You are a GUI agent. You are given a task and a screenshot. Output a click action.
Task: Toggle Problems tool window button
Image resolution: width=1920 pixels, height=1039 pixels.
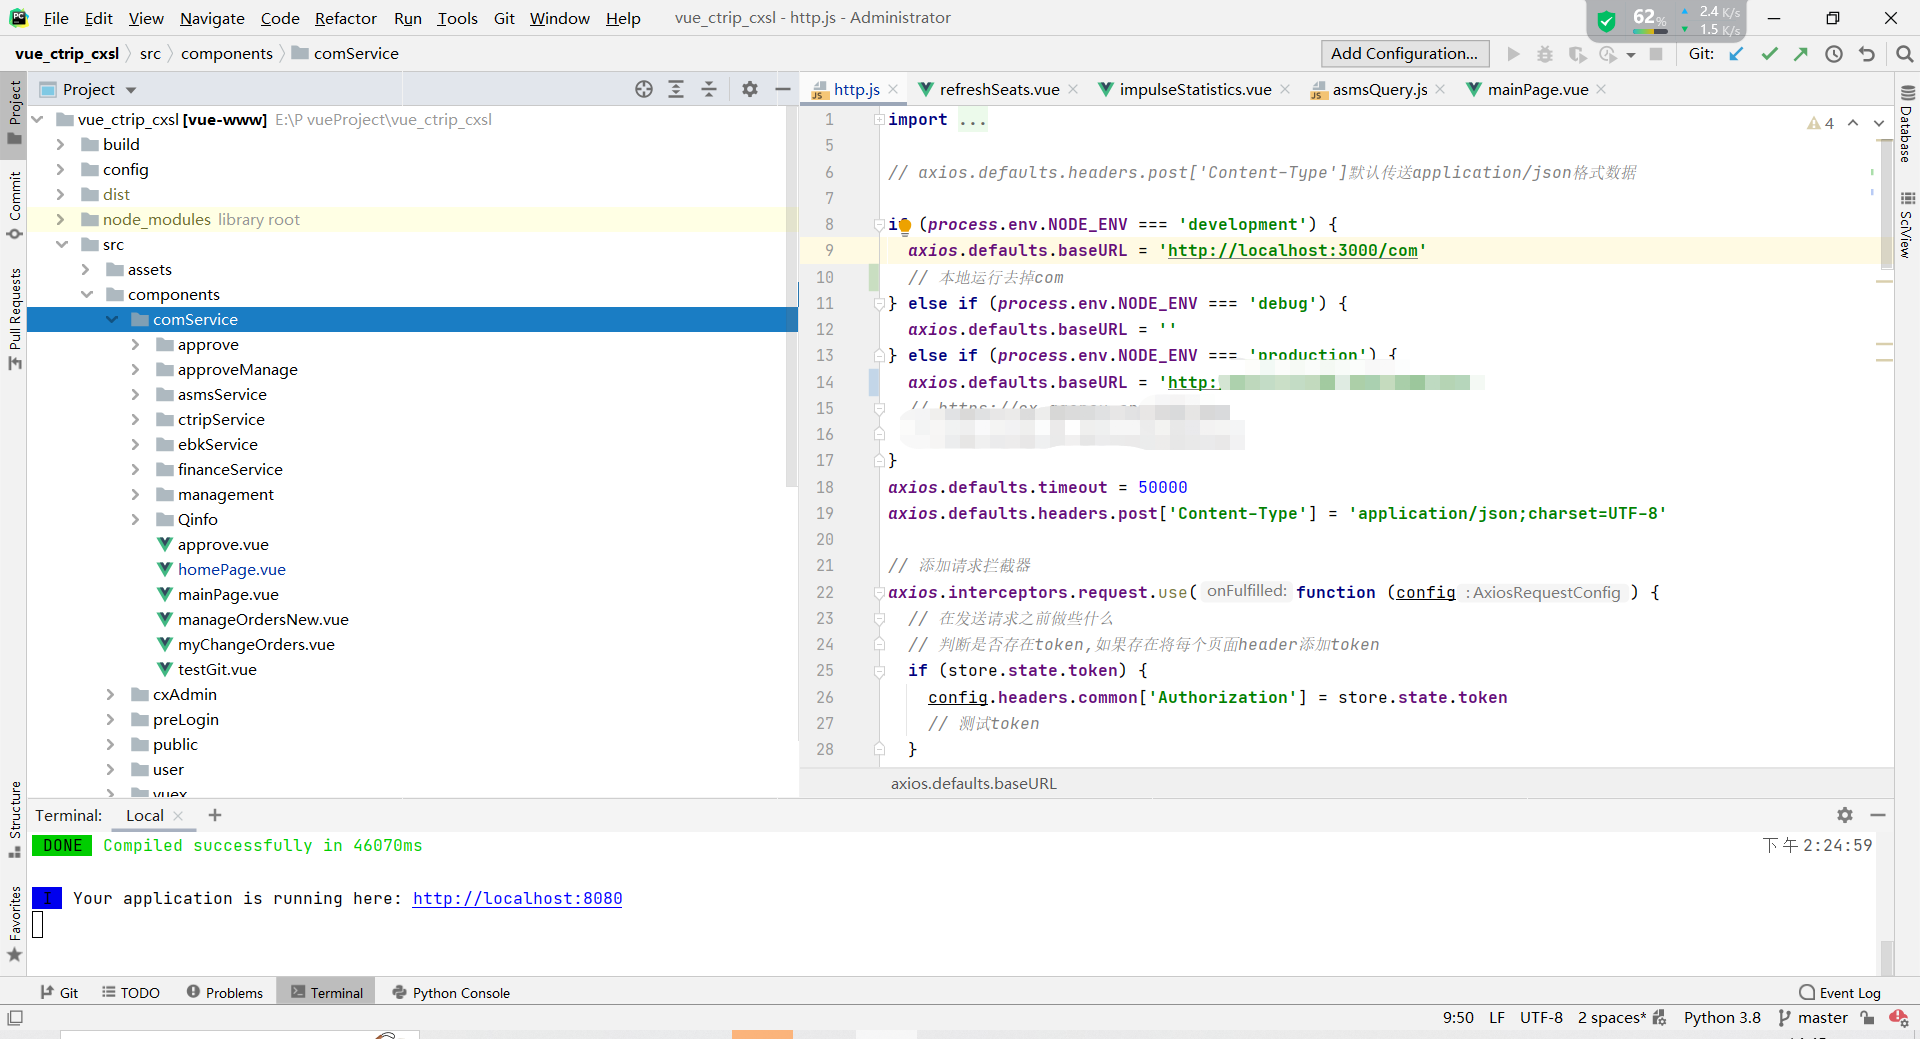pyautogui.click(x=225, y=992)
